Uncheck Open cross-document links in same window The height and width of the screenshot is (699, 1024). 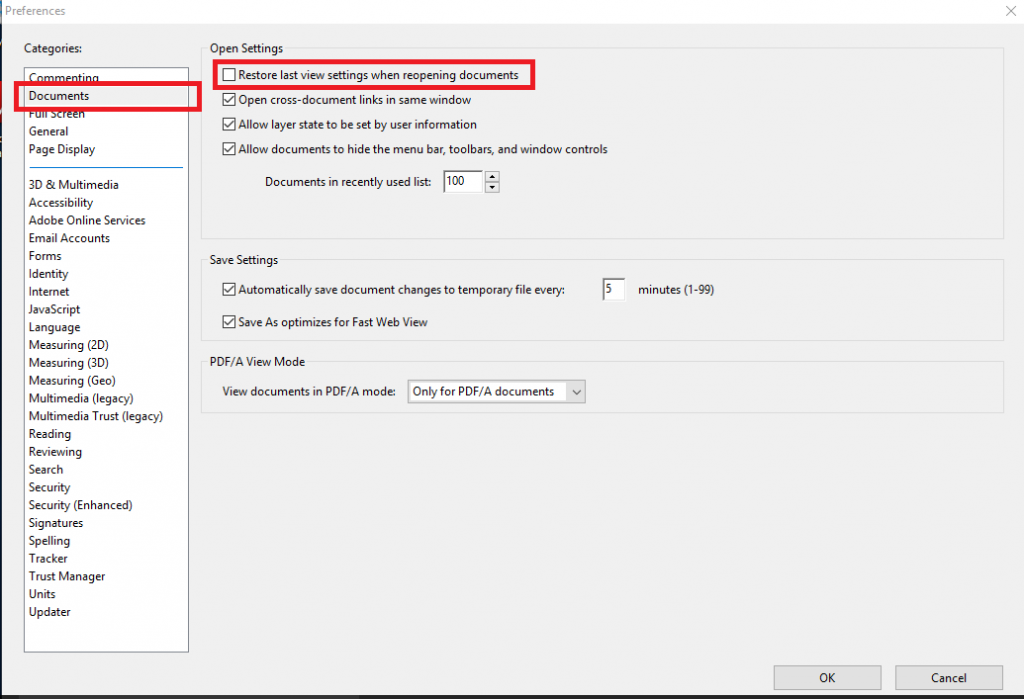[230, 100]
